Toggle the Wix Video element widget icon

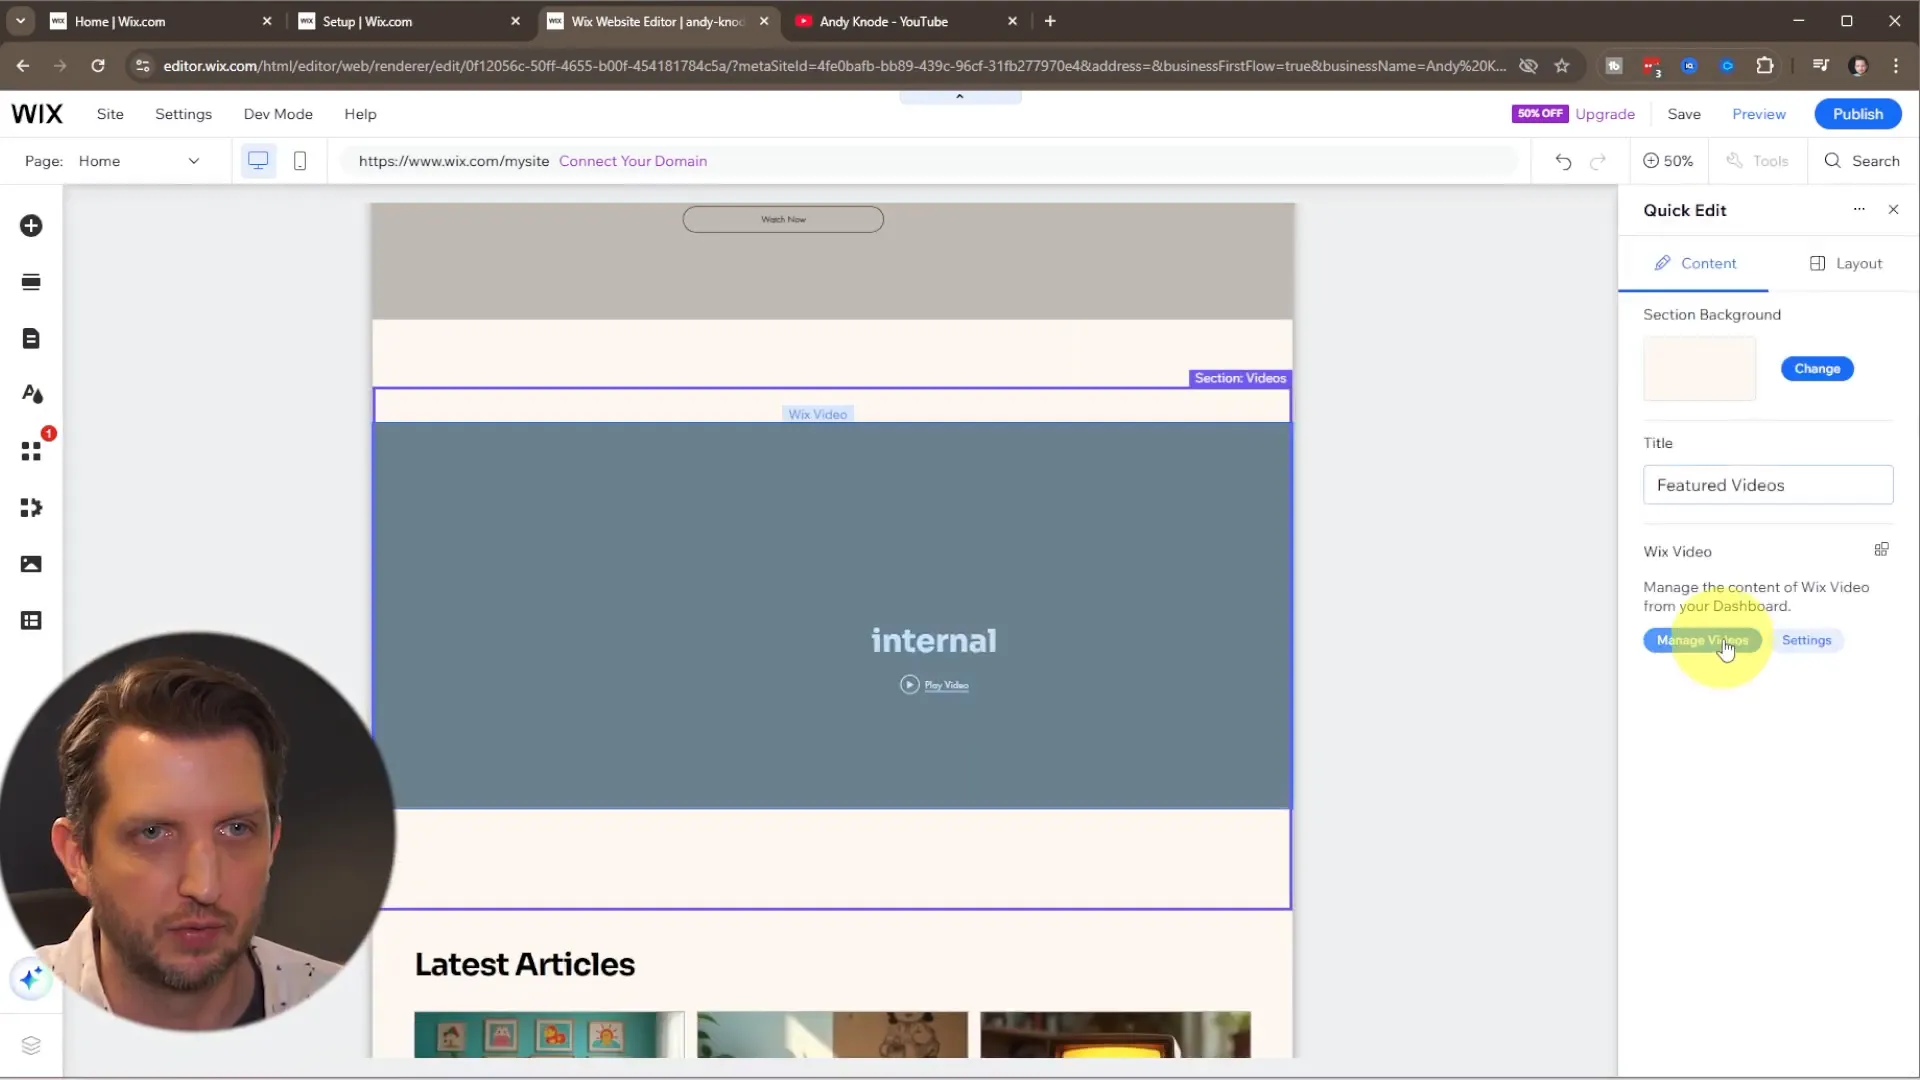click(x=1881, y=549)
